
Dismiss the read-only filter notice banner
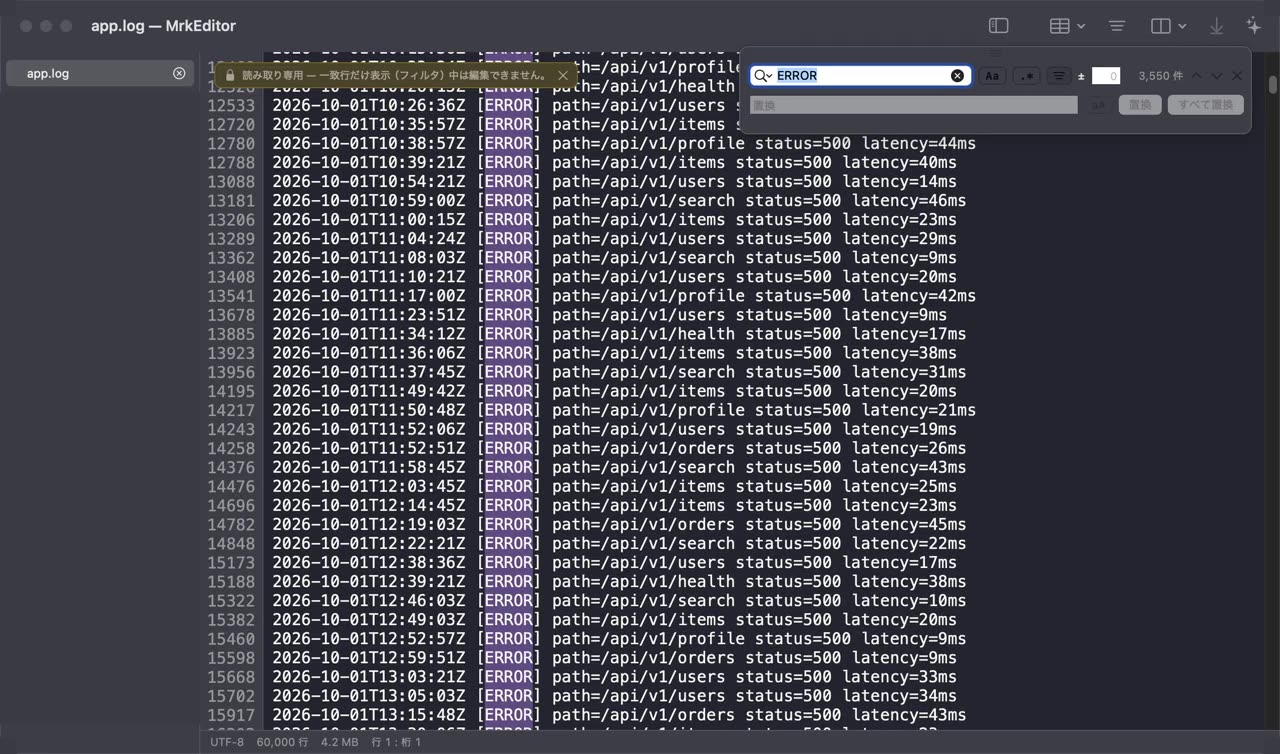(563, 75)
